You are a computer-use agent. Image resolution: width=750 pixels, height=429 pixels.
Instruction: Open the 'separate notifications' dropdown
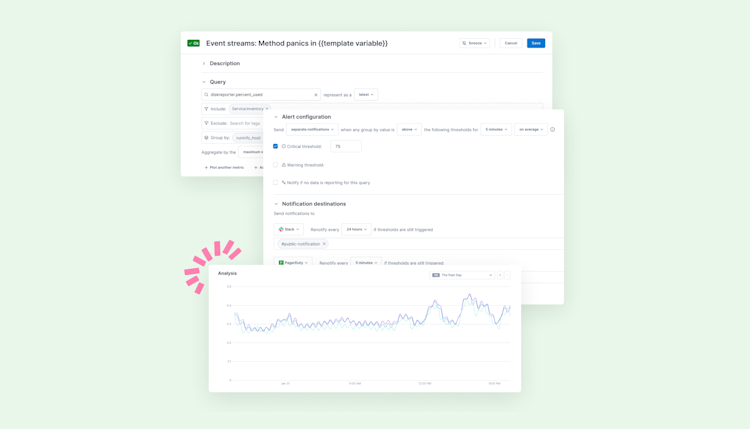pyautogui.click(x=312, y=130)
